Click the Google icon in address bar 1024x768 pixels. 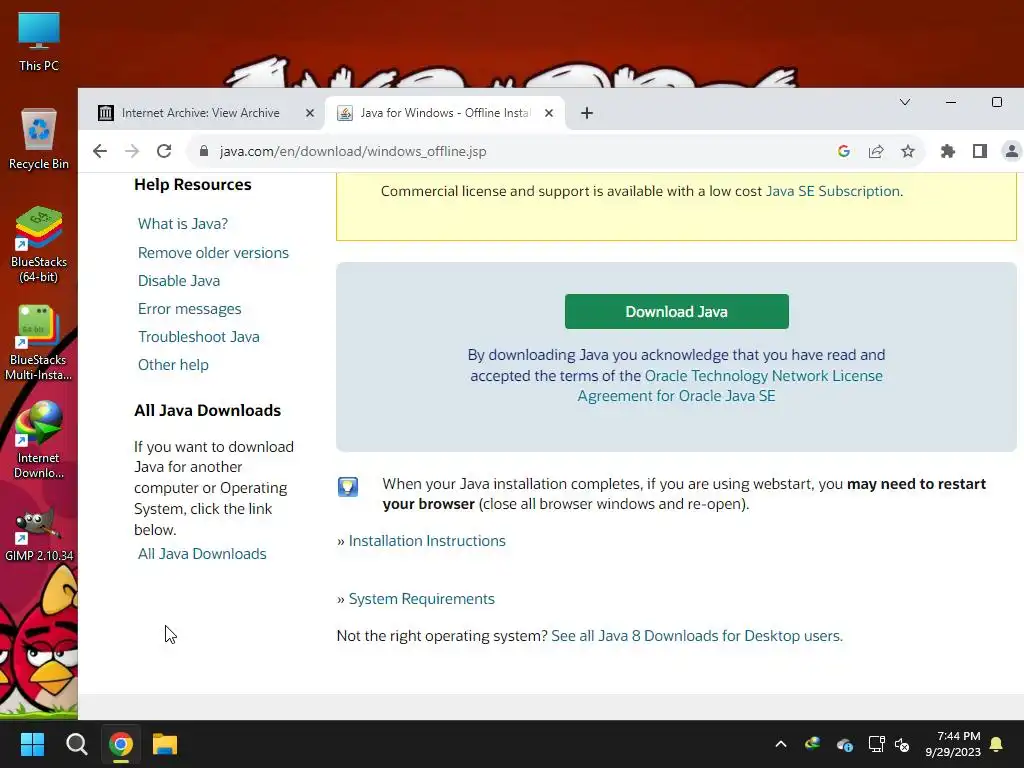[x=844, y=152]
